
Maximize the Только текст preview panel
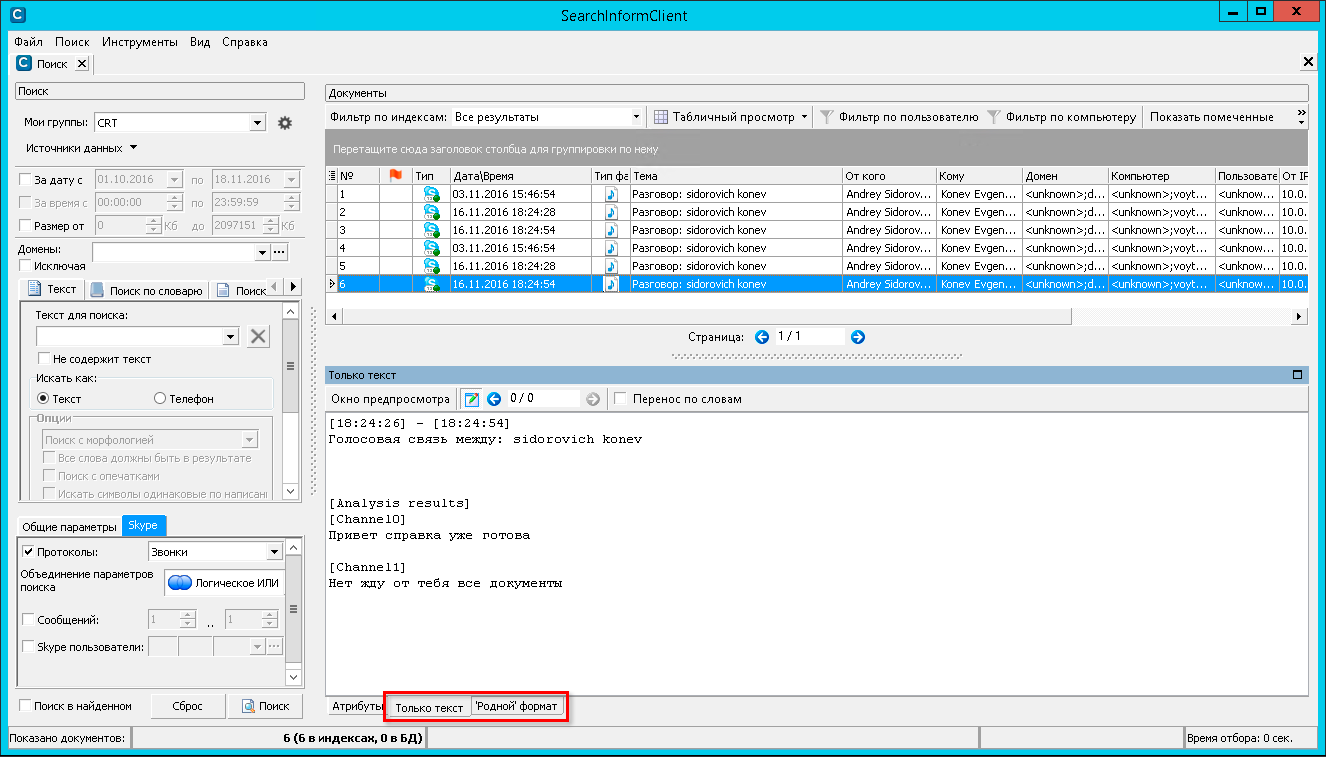click(x=1298, y=375)
